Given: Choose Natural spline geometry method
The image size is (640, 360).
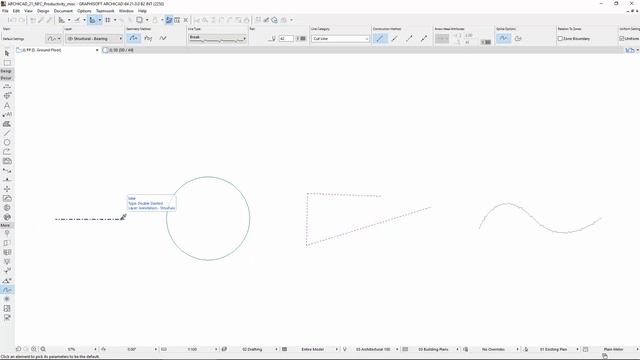Looking at the screenshot, I should 133,38.
